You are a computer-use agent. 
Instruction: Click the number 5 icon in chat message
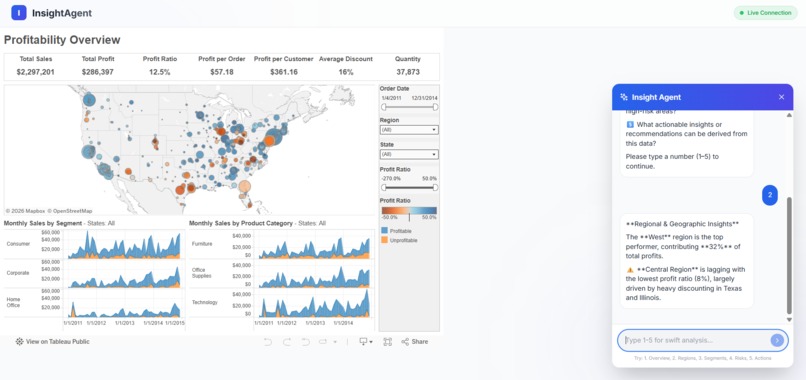click(630, 124)
